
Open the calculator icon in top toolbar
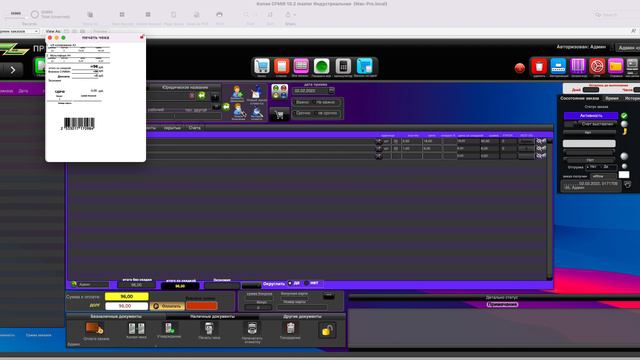tap(343, 66)
